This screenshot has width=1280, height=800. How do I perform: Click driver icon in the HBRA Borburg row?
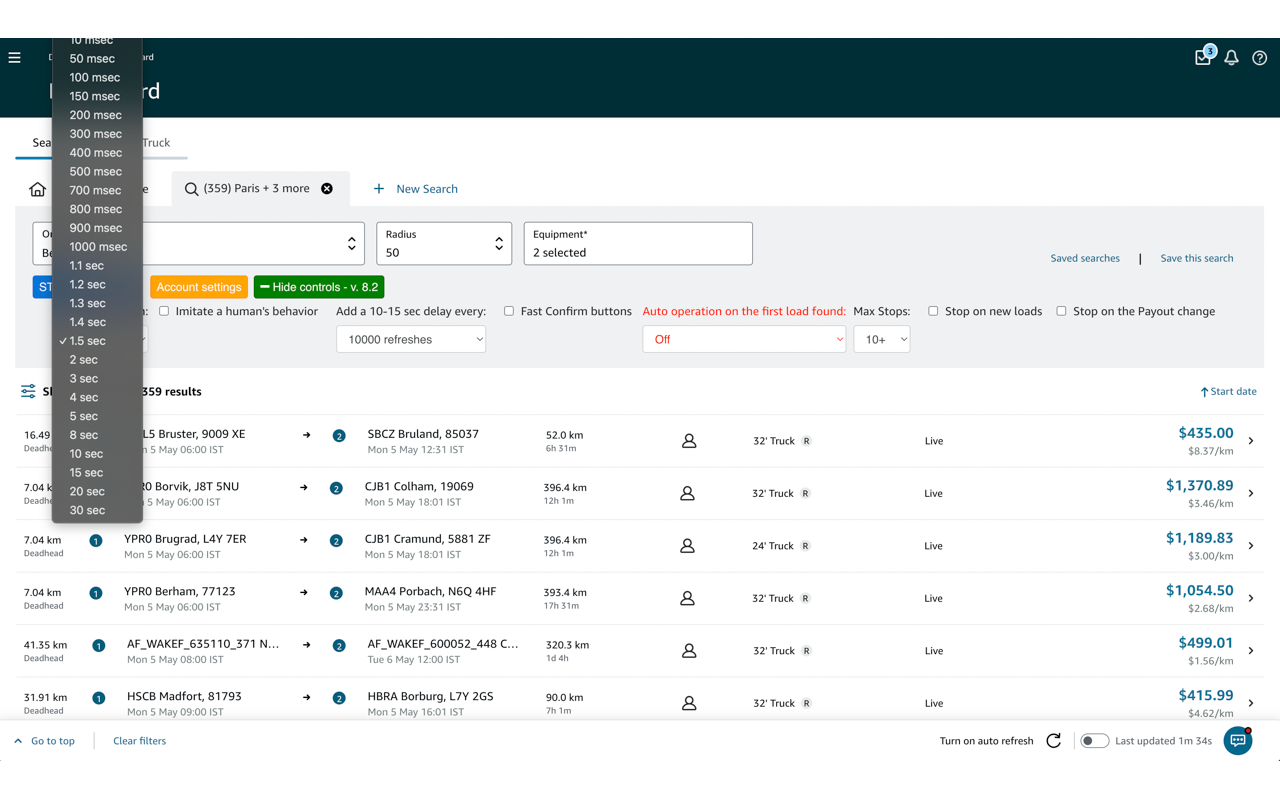(x=689, y=703)
